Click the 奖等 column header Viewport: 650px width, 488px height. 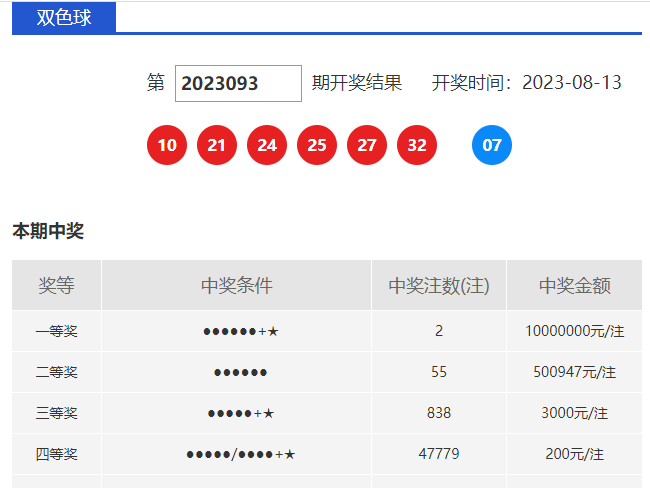coord(56,285)
